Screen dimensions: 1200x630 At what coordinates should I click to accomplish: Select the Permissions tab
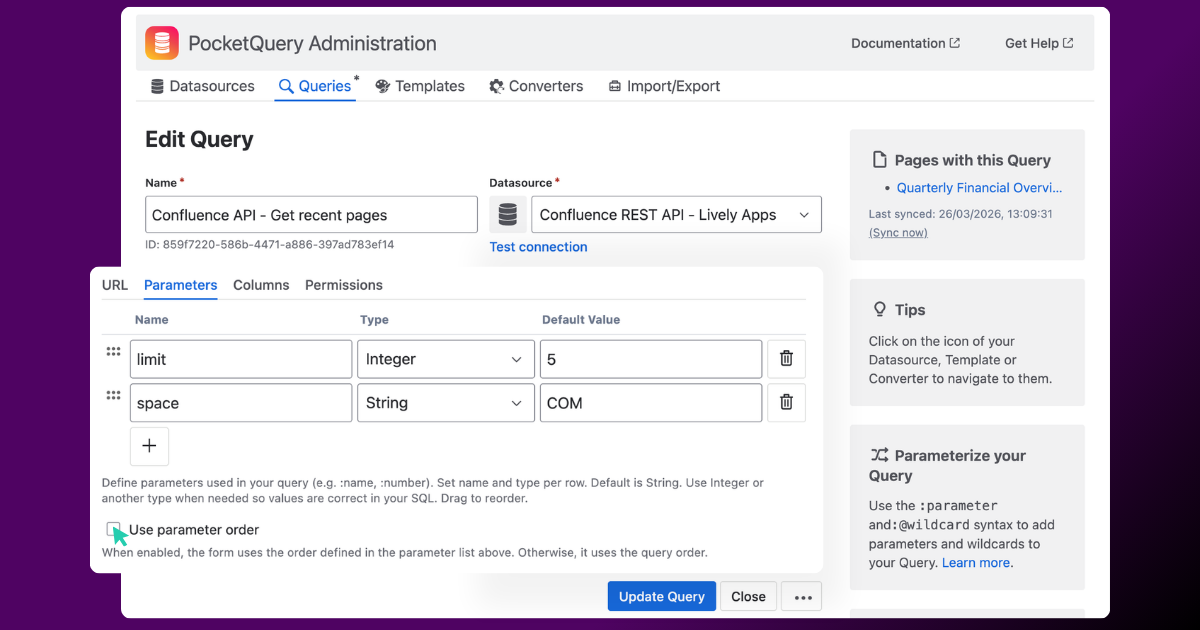click(343, 285)
